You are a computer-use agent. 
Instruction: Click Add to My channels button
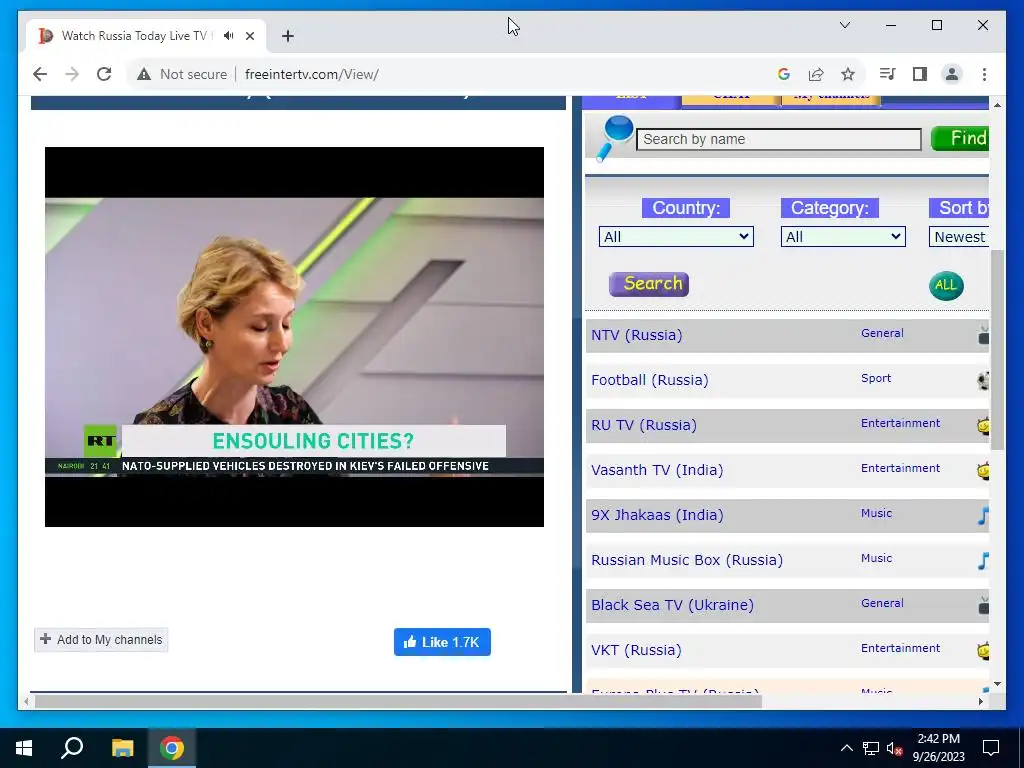[101, 639]
